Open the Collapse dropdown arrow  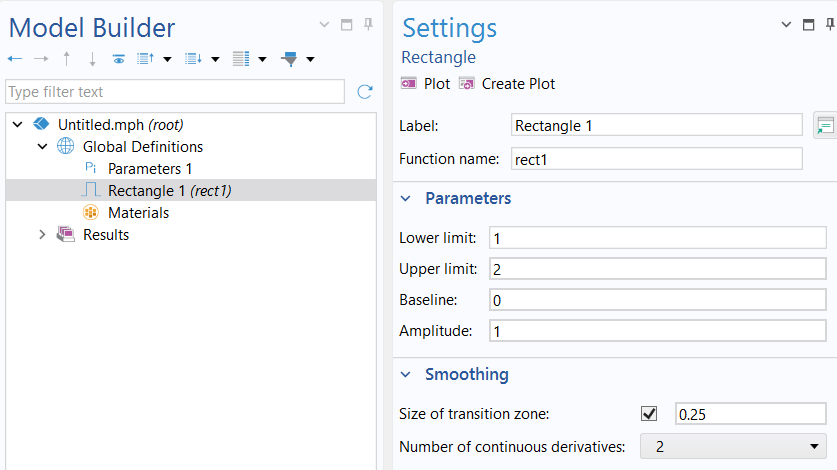(167, 59)
